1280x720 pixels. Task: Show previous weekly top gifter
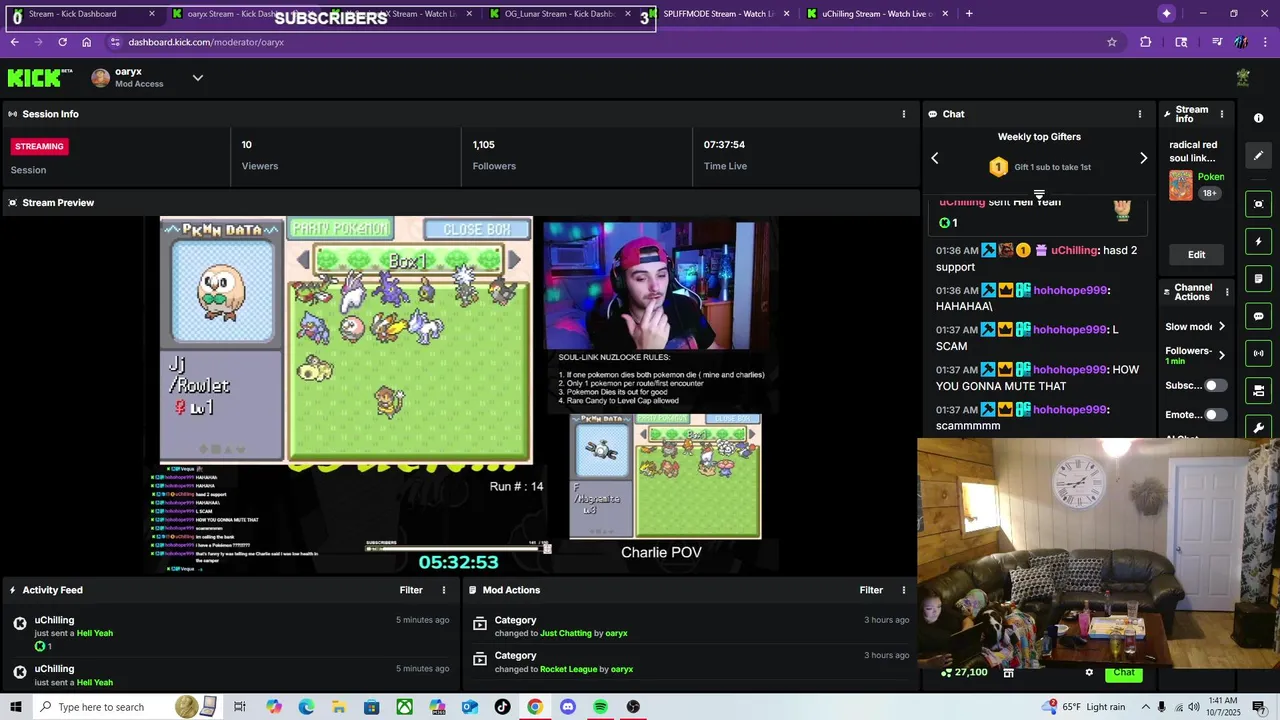pyautogui.click(x=935, y=158)
